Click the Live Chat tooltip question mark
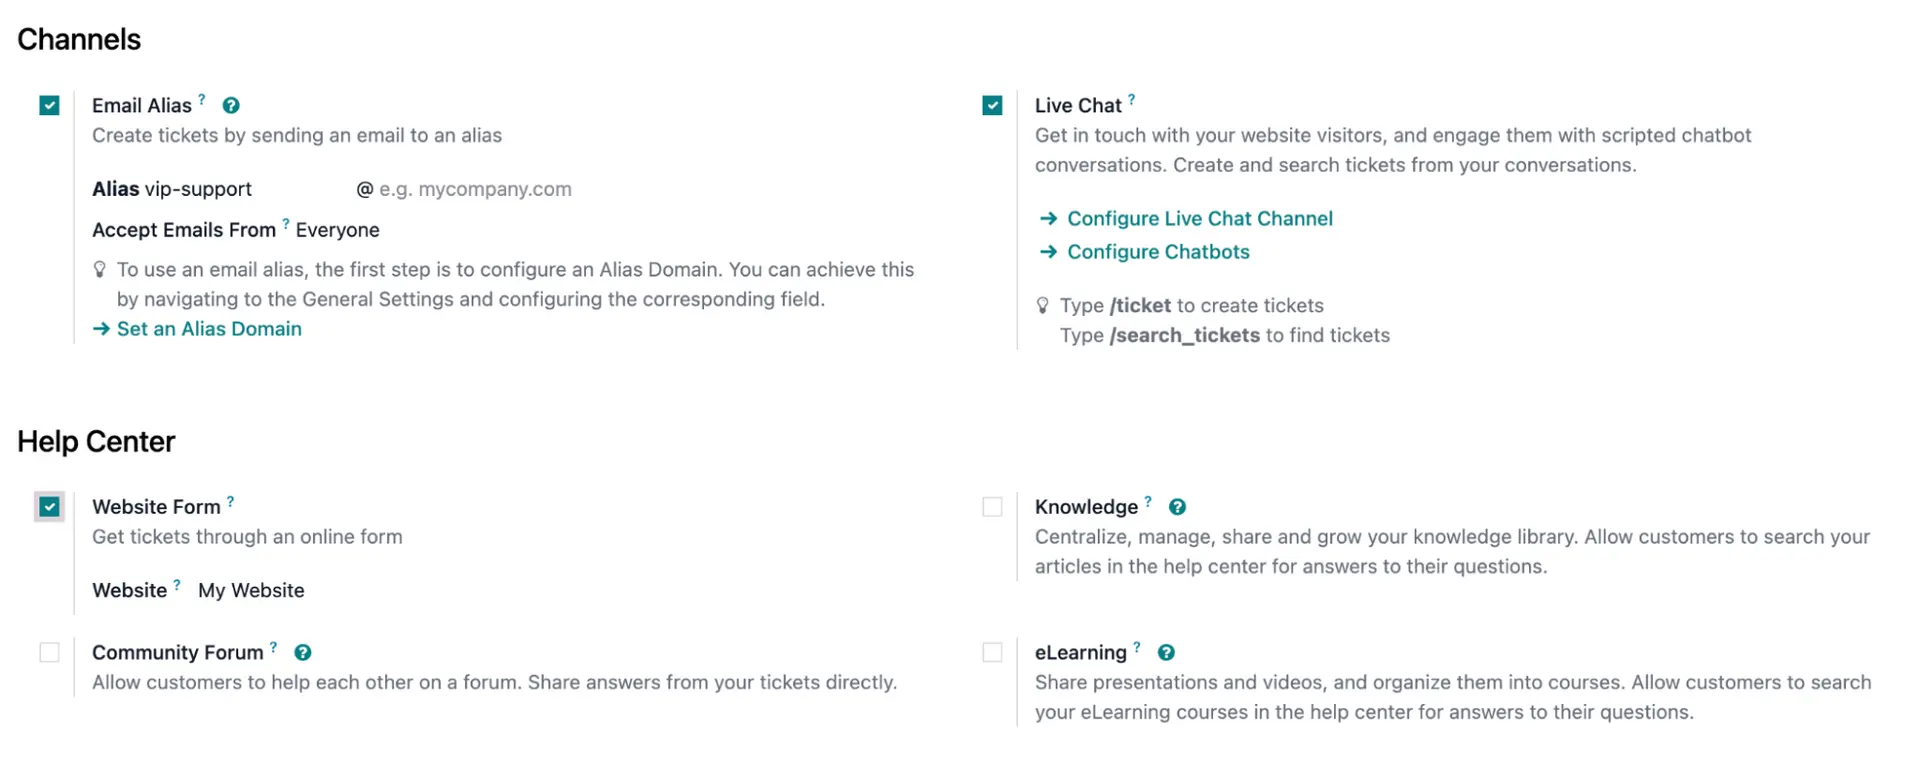The height and width of the screenshot is (774, 1920). (1131, 99)
